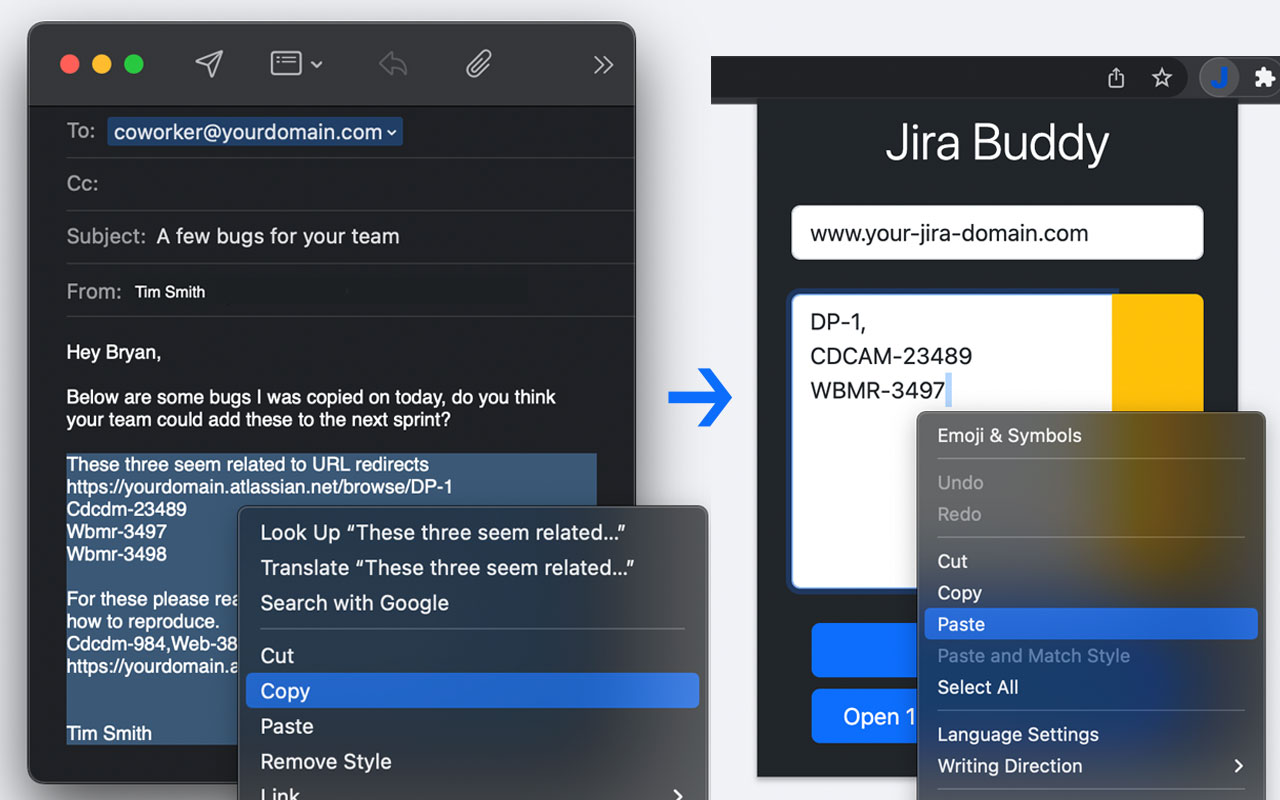
Task: Open the puzzle-piece Extensions icon
Action: tap(1264, 78)
